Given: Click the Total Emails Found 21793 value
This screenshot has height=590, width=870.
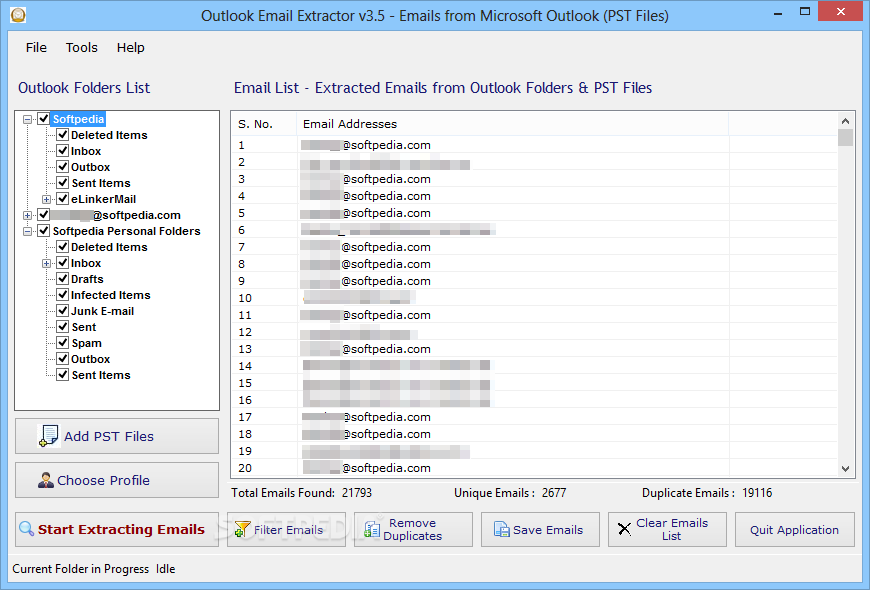Looking at the screenshot, I should [x=357, y=493].
